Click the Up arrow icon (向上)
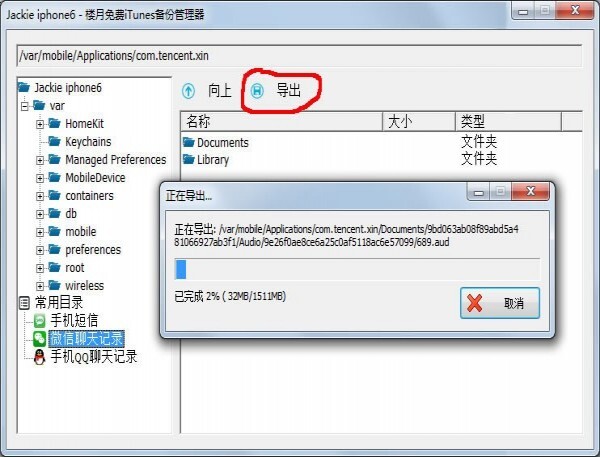Image resolution: width=600 pixels, height=457 pixels. point(188,91)
